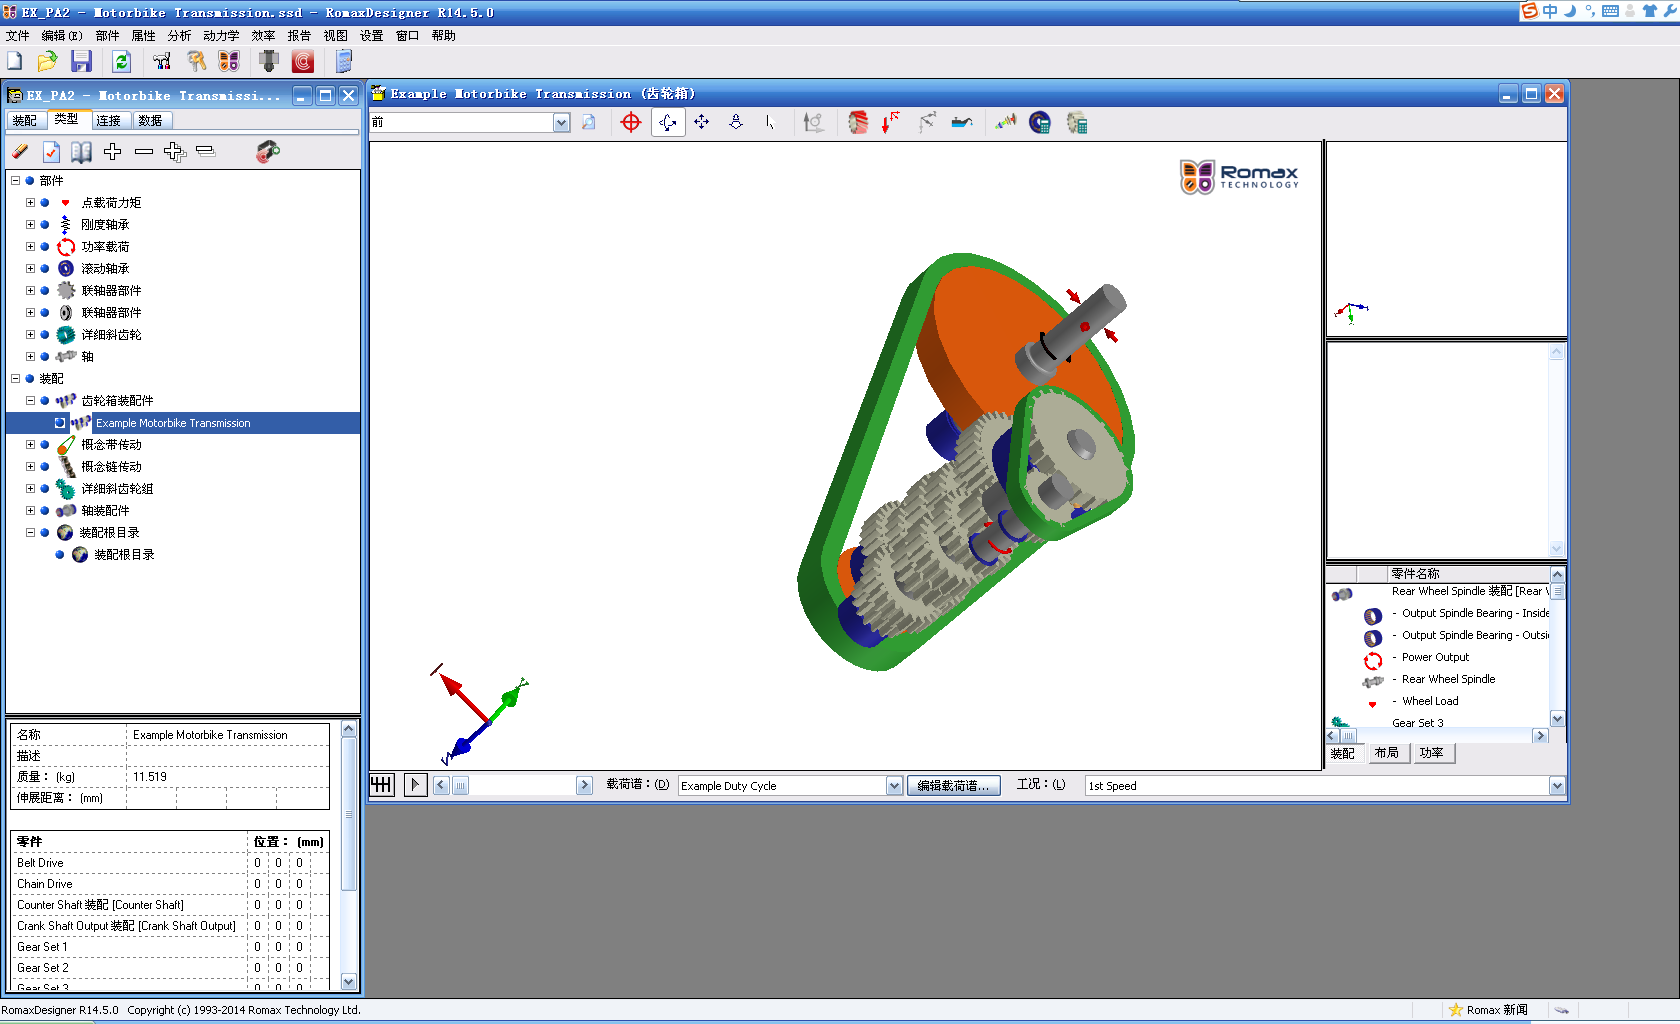1680x1024 pixels.
Task: Expand the 滚动轴承 tree node
Action: (x=30, y=269)
